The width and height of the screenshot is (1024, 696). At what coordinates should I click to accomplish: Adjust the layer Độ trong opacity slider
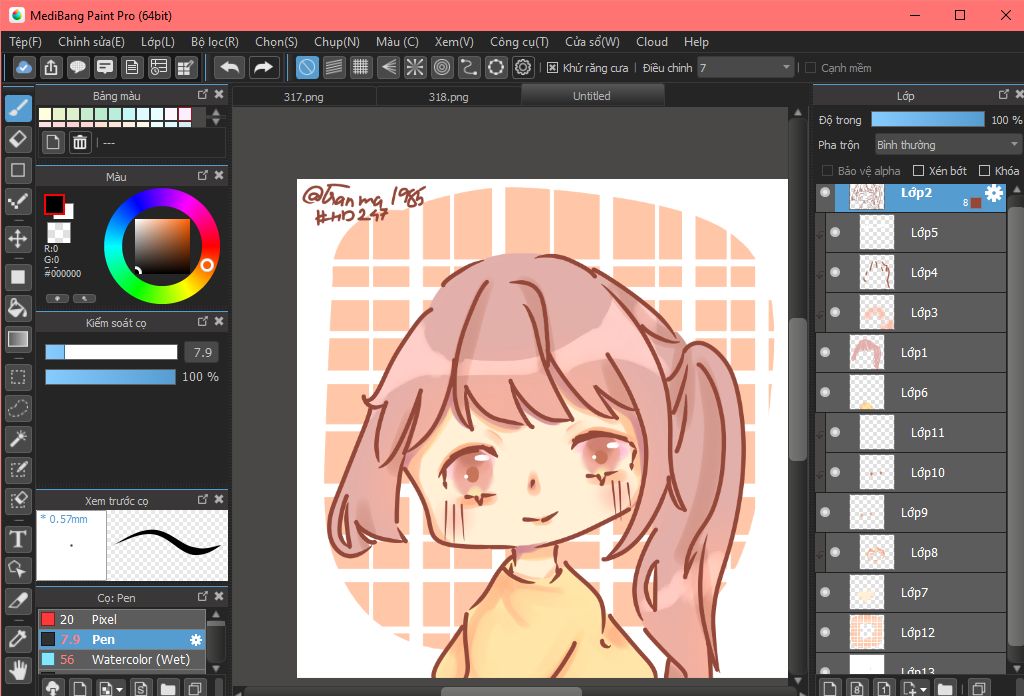pyautogui.click(x=927, y=119)
